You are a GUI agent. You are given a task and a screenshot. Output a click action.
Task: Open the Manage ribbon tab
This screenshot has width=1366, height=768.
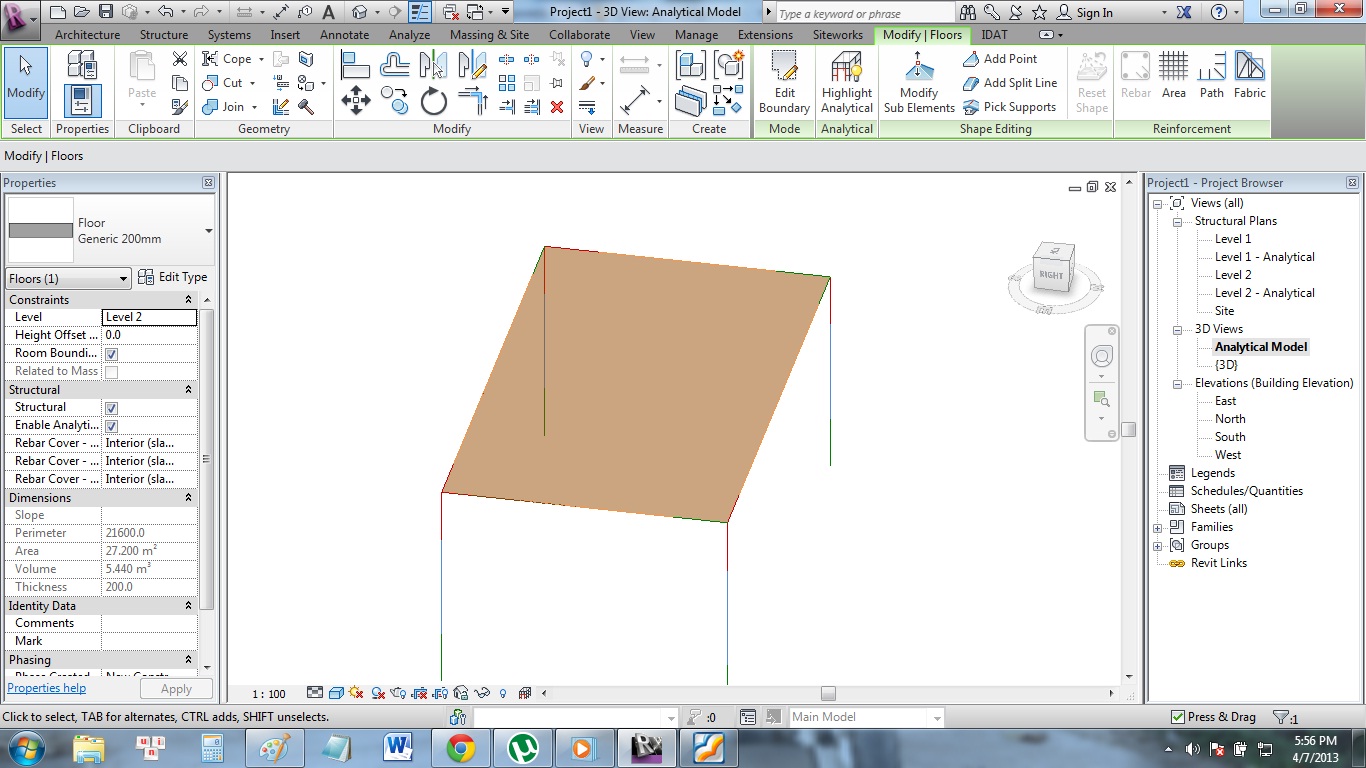pos(696,35)
